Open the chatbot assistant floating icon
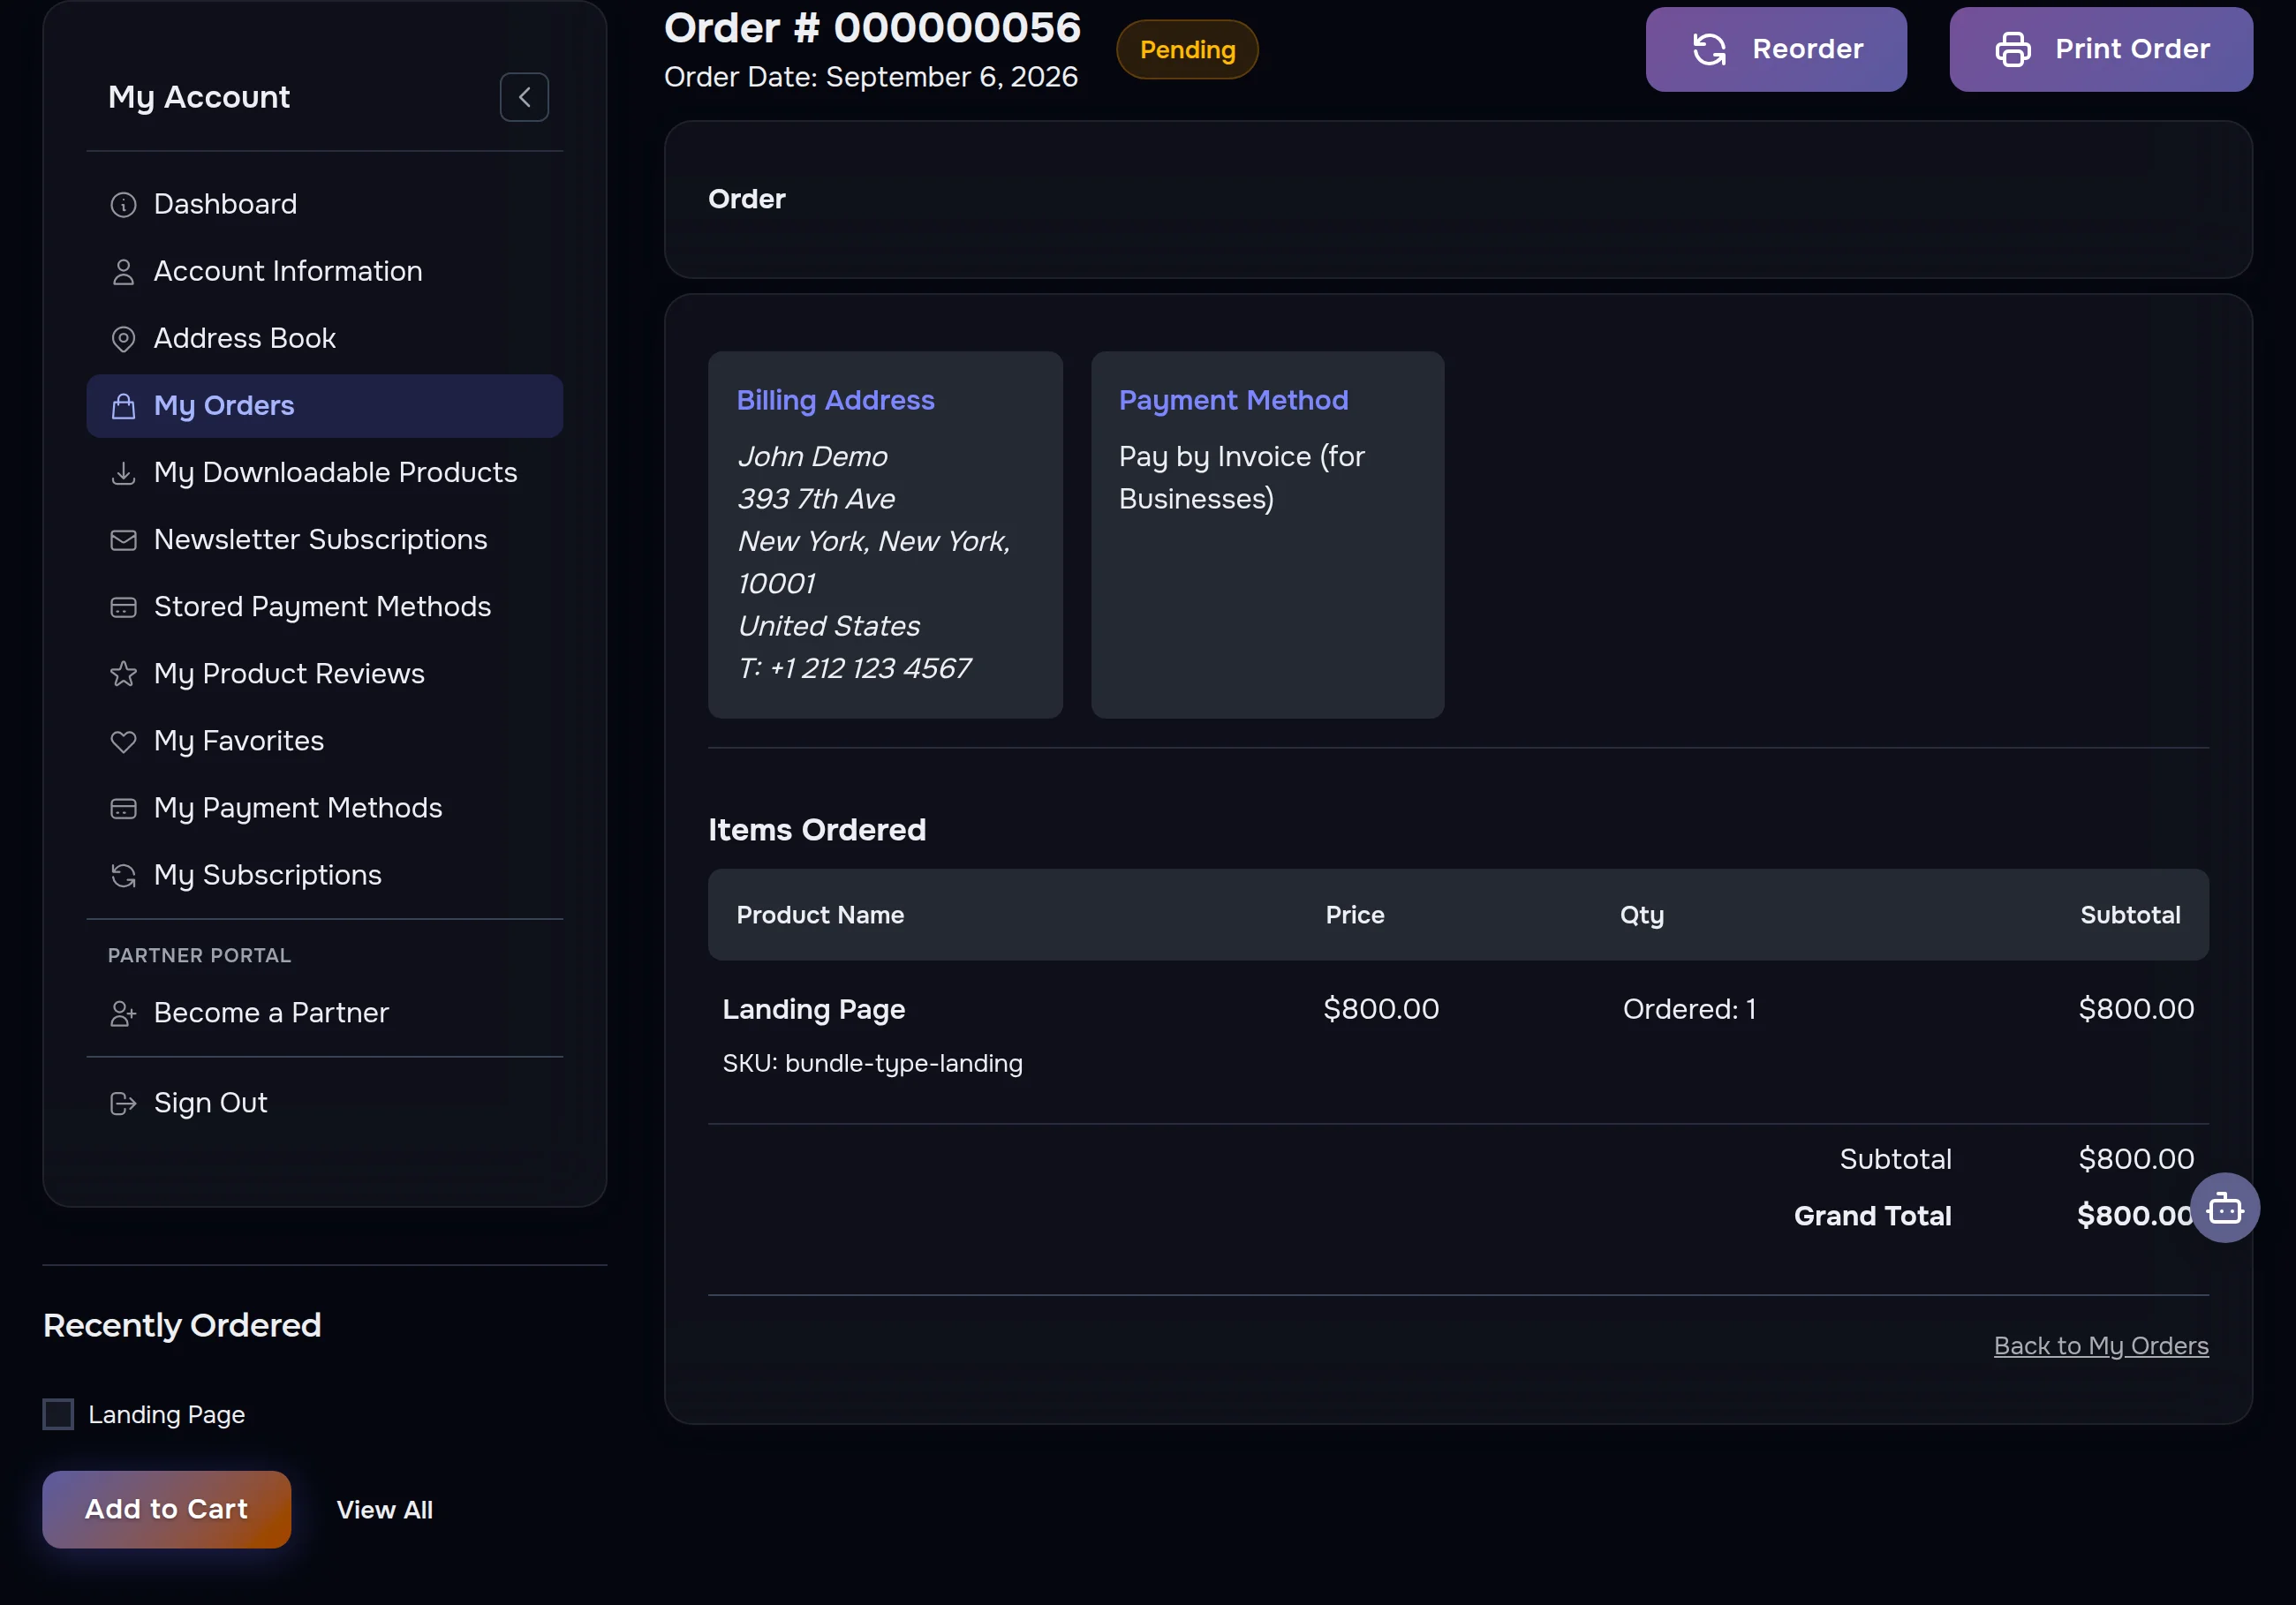 tap(2225, 1208)
